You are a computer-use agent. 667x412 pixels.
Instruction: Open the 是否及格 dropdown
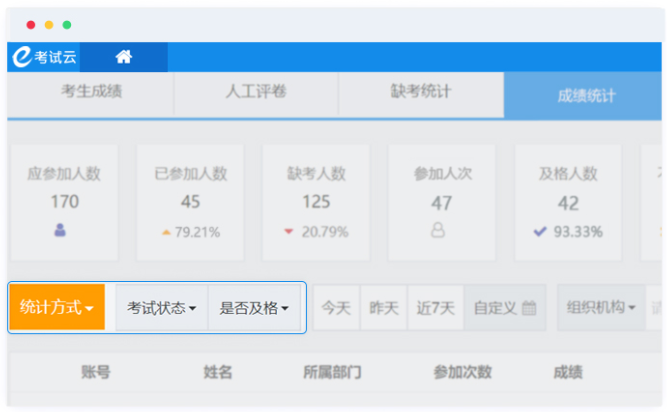254,308
